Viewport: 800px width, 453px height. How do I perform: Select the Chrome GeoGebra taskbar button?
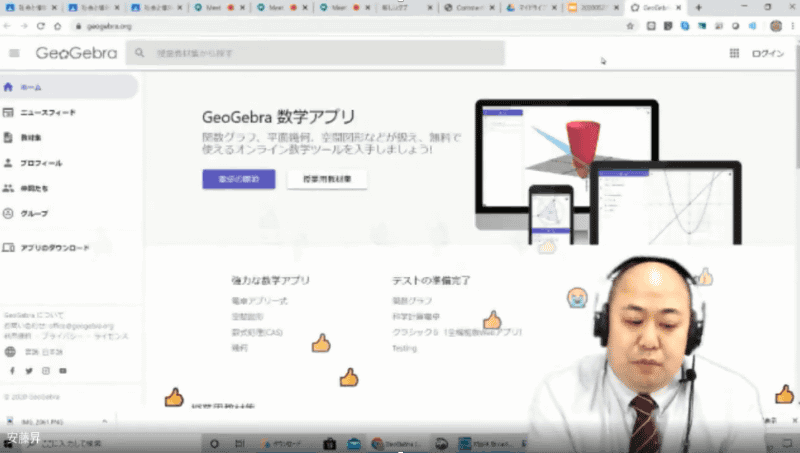coord(395,444)
